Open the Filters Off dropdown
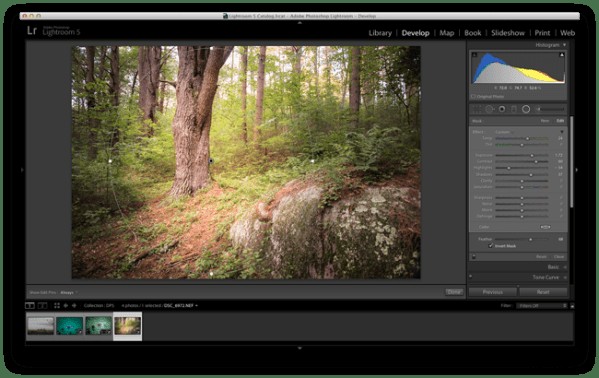 coord(542,306)
